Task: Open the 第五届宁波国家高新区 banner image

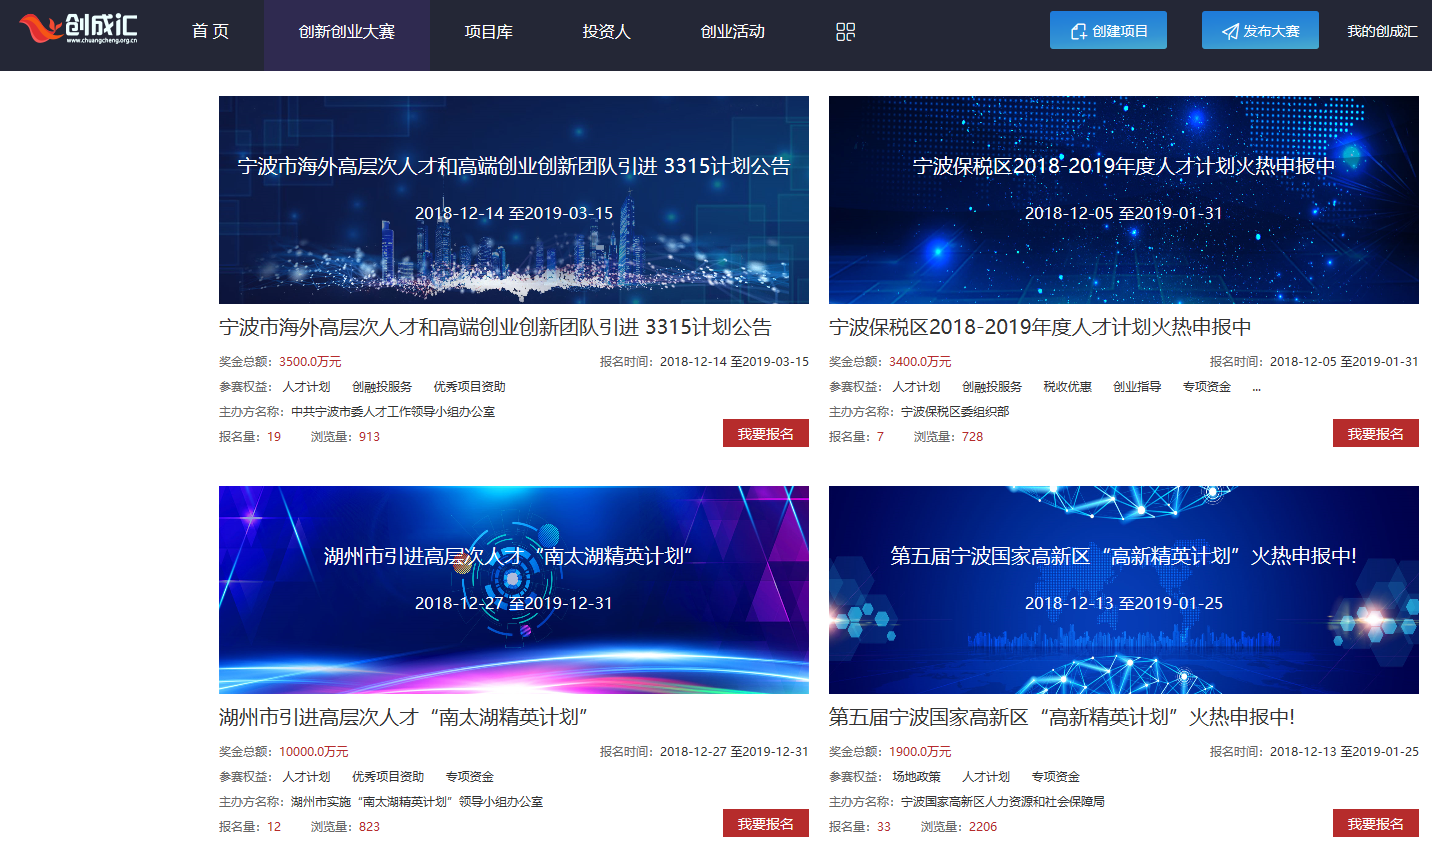Action: [1123, 590]
